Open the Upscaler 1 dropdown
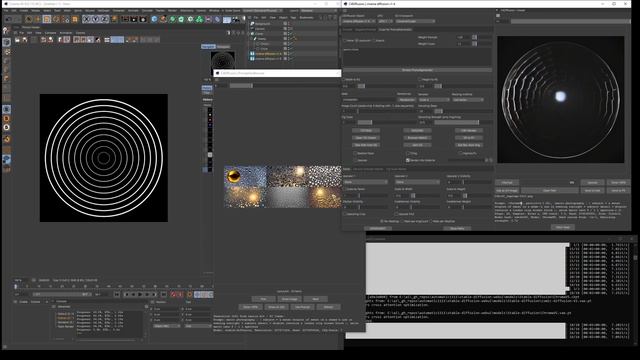 click(365, 182)
